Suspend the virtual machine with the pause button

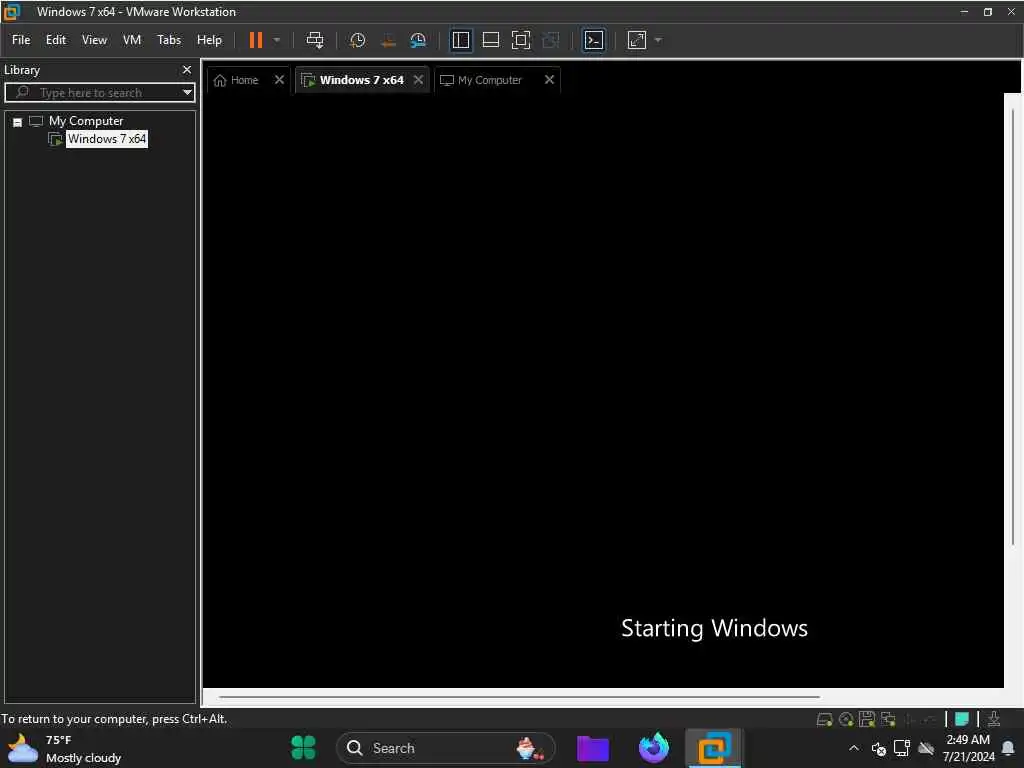click(x=255, y=40)
